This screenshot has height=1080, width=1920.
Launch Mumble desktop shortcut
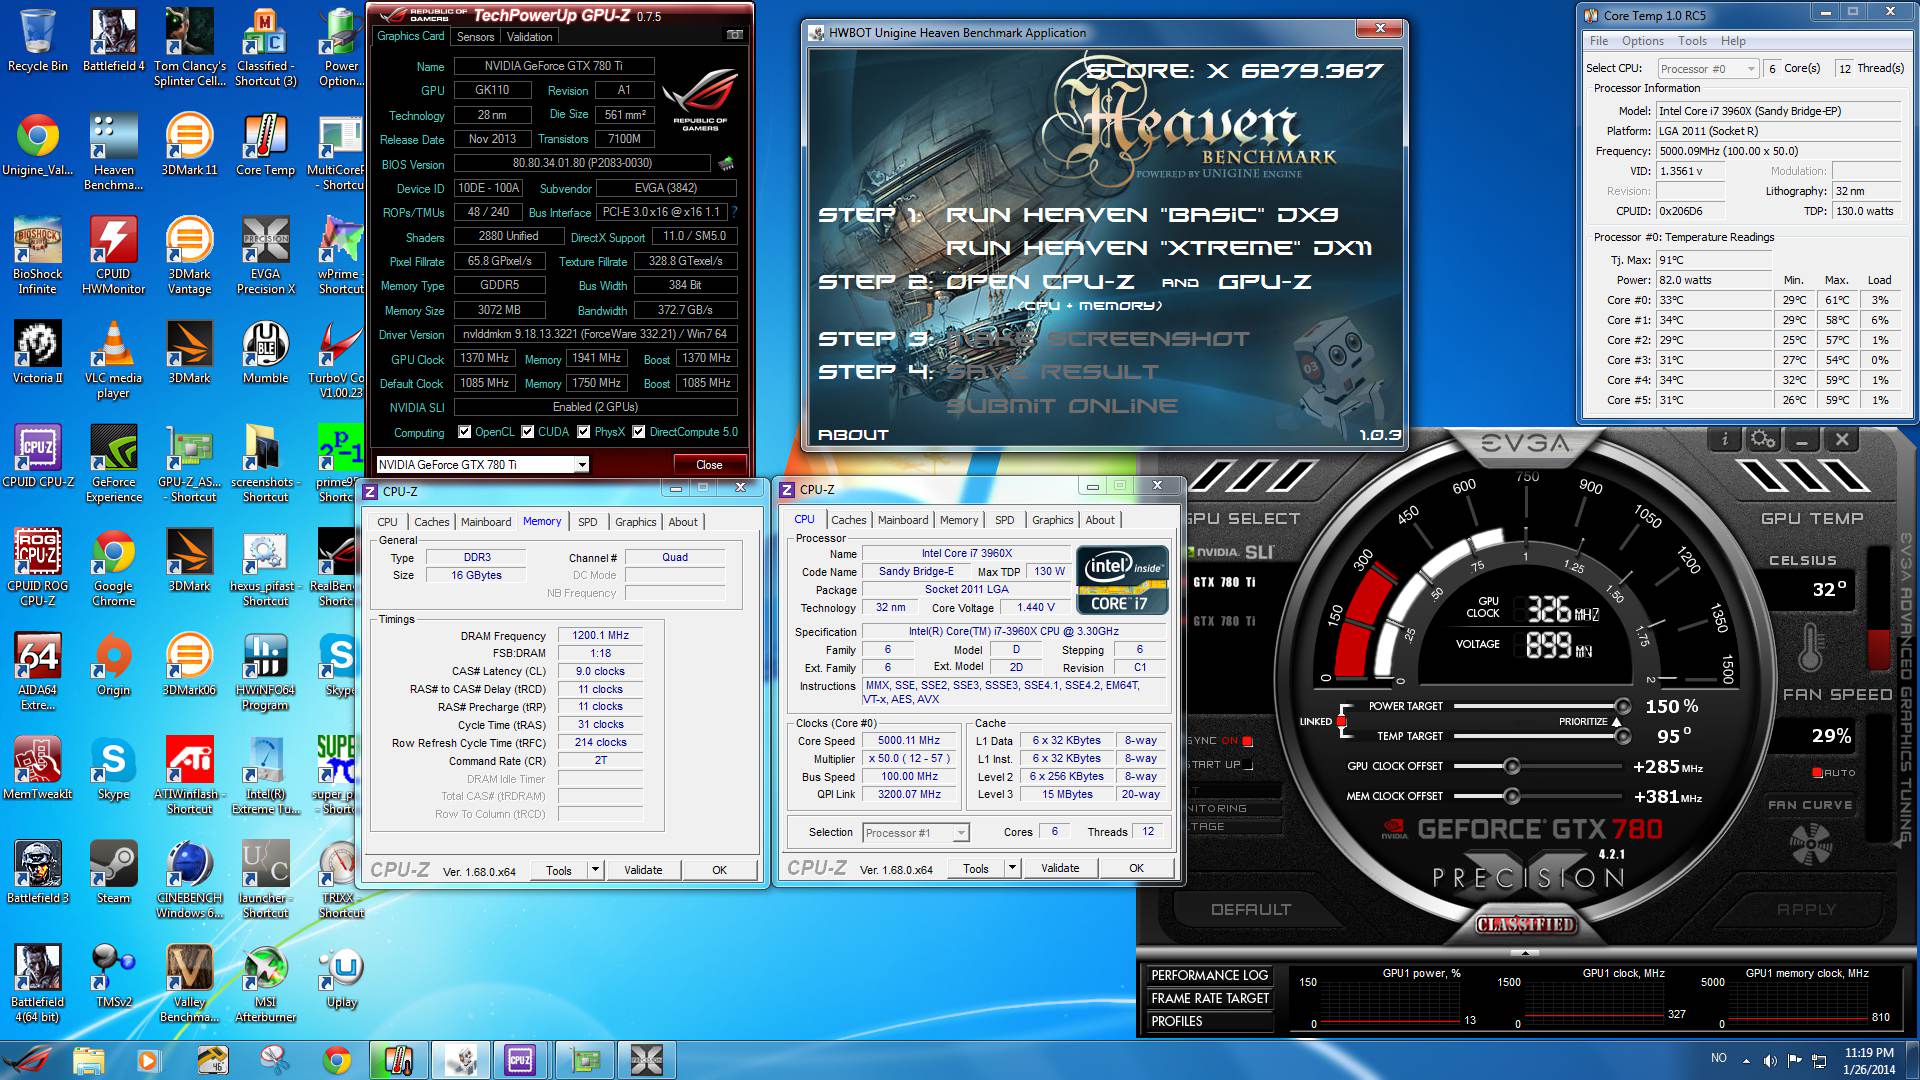pos(265,354)
